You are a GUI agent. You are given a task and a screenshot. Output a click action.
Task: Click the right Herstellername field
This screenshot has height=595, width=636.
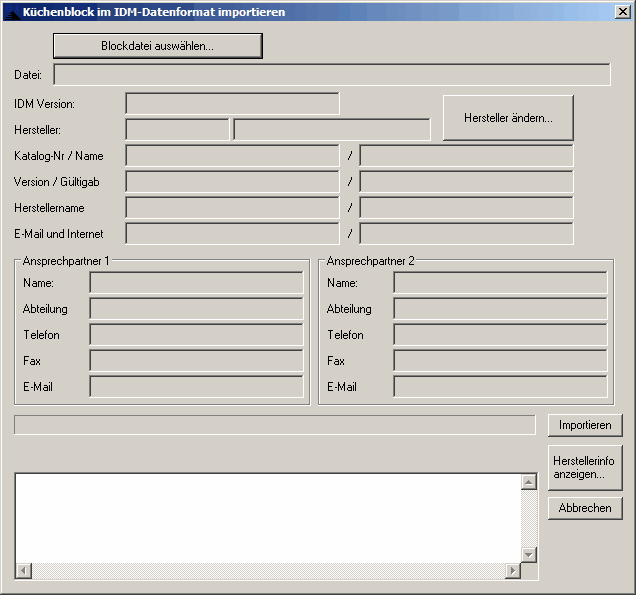pyautogui.click(x=466, y=208)
